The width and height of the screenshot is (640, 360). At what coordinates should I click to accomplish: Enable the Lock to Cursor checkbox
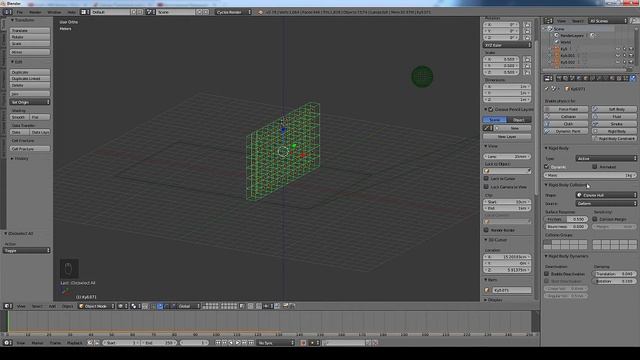pyautogui.click(x=486, y=179)
